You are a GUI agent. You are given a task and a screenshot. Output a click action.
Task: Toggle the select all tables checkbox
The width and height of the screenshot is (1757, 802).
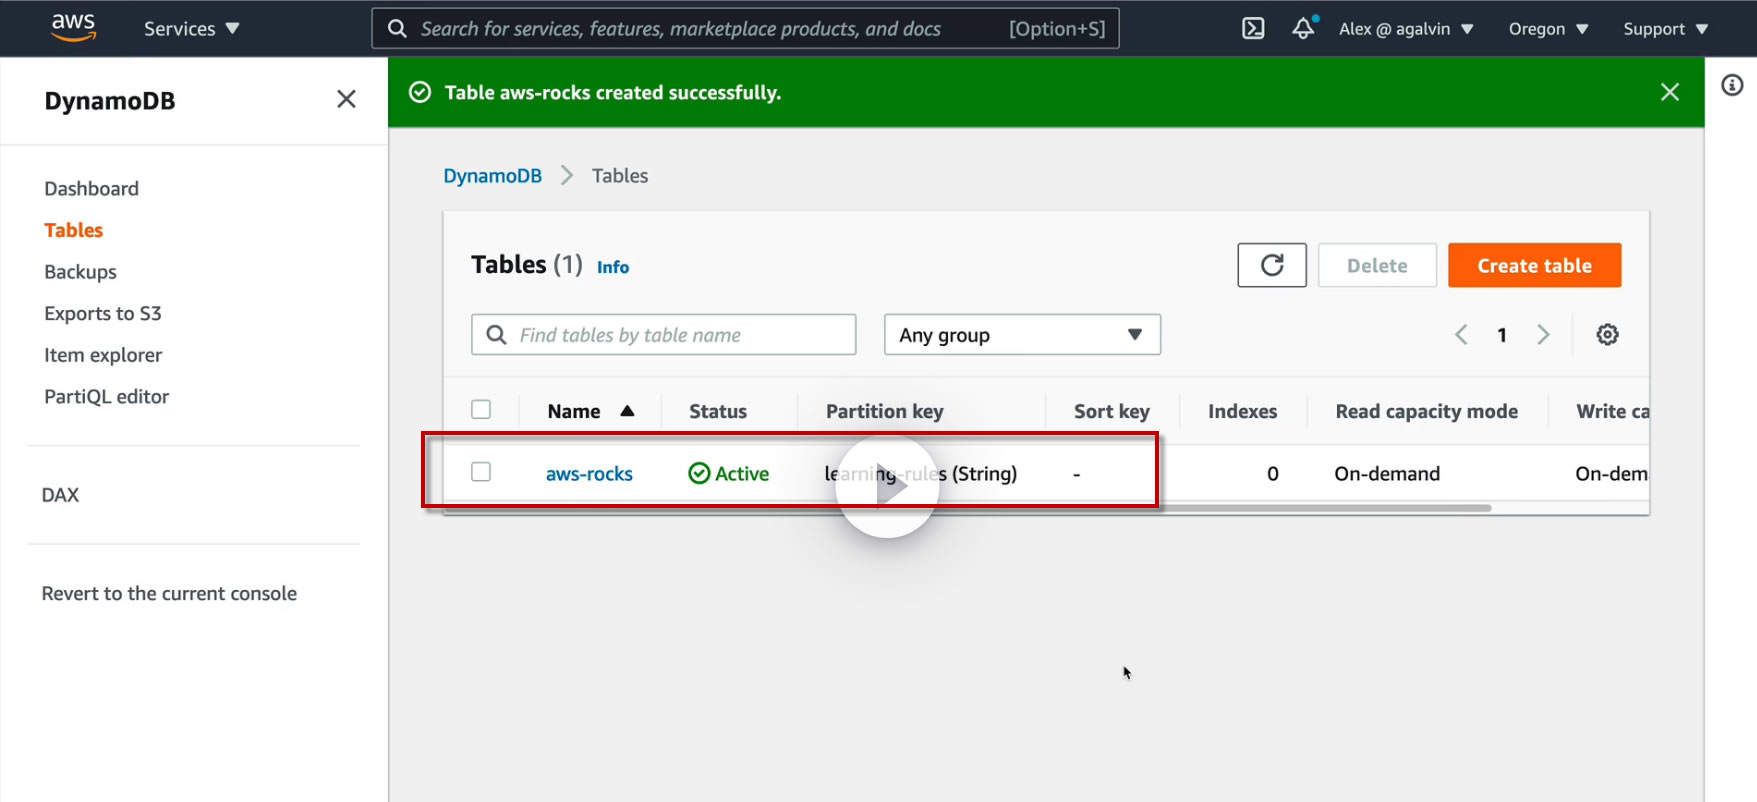click(x=481, y=410)
